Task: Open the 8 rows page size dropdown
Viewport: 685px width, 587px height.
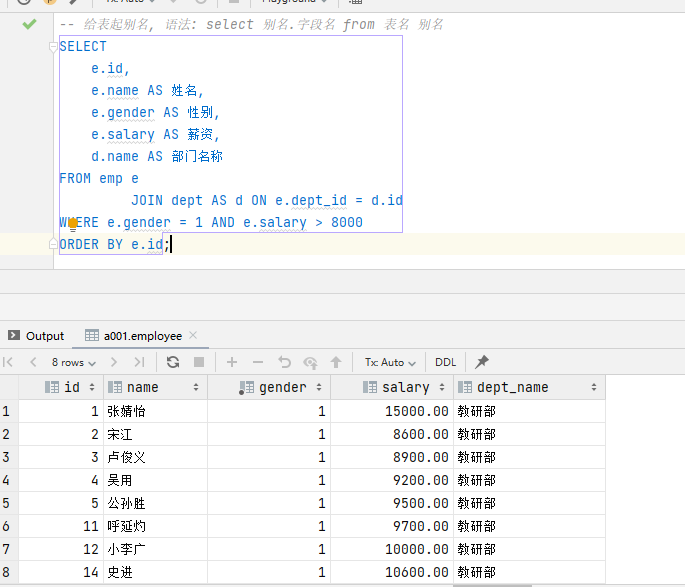Action: (74, 362)
